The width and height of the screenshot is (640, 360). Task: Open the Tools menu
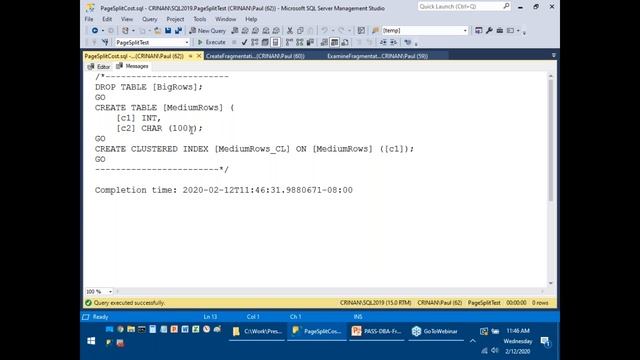pyautogui.click(x=200, y=19)
